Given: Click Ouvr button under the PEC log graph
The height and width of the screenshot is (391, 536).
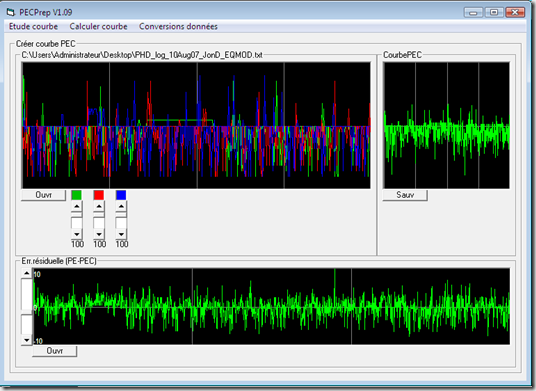Looking at the screenshot, I should 43,195.
